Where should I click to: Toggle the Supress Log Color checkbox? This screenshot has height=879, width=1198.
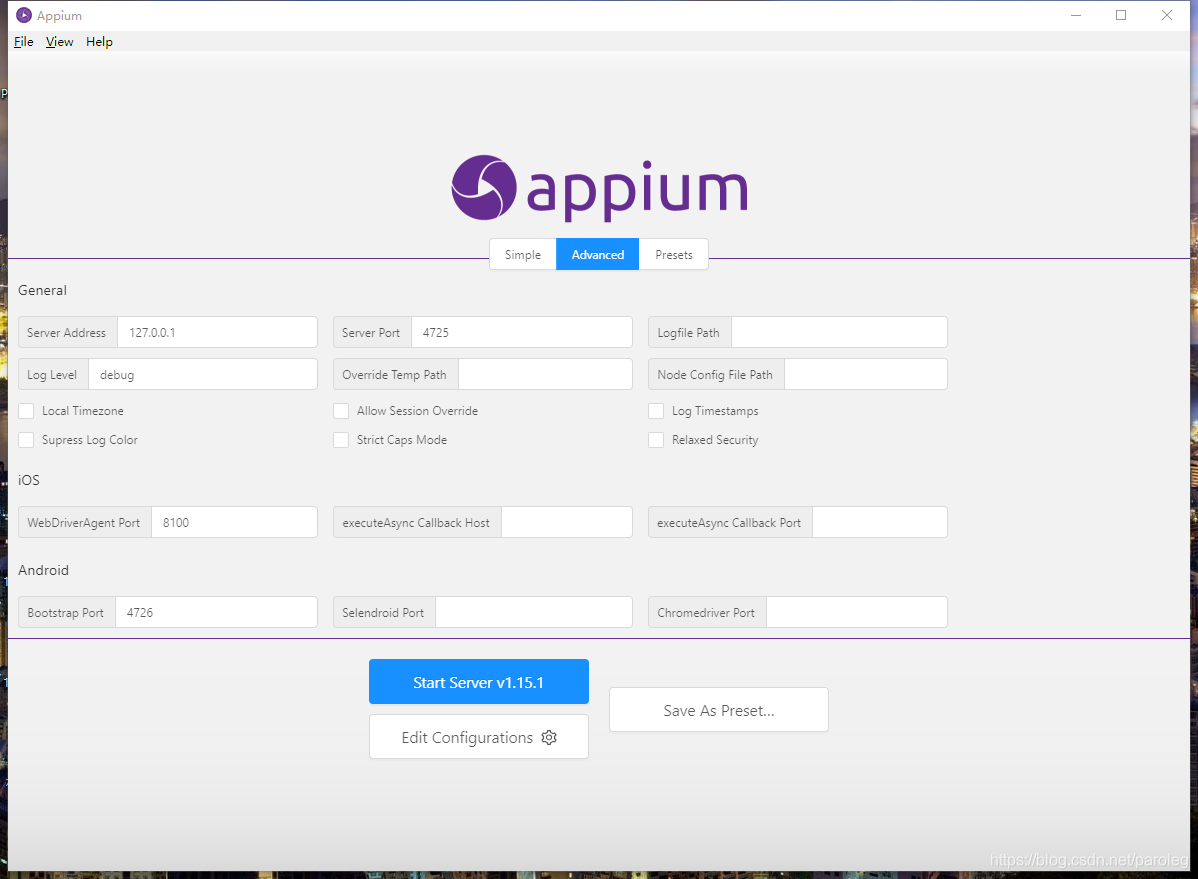pos(26,440)
